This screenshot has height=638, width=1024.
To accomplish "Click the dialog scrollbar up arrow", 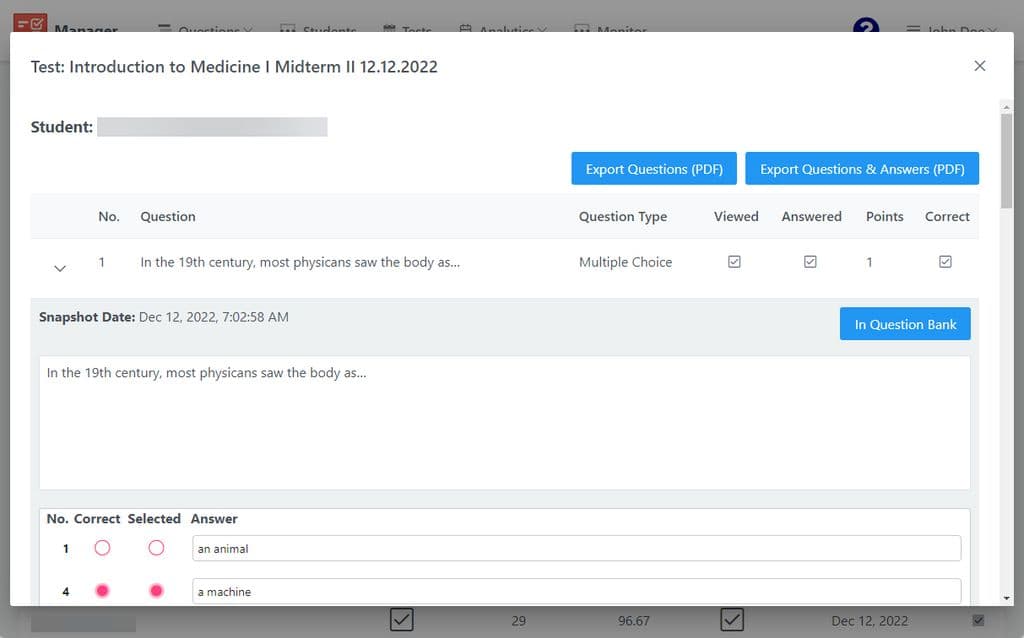I will (1006, 107).
